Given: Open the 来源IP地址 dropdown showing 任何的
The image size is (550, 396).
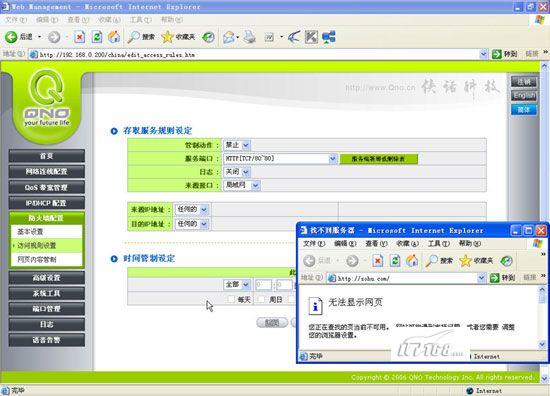Looking at the screenshot, I should [x=192, y=209].
